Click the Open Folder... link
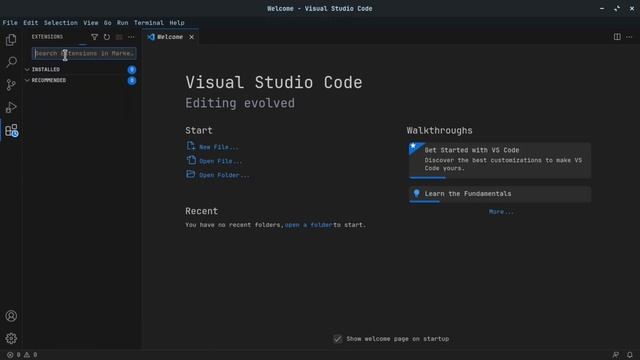 coord(224,175)
